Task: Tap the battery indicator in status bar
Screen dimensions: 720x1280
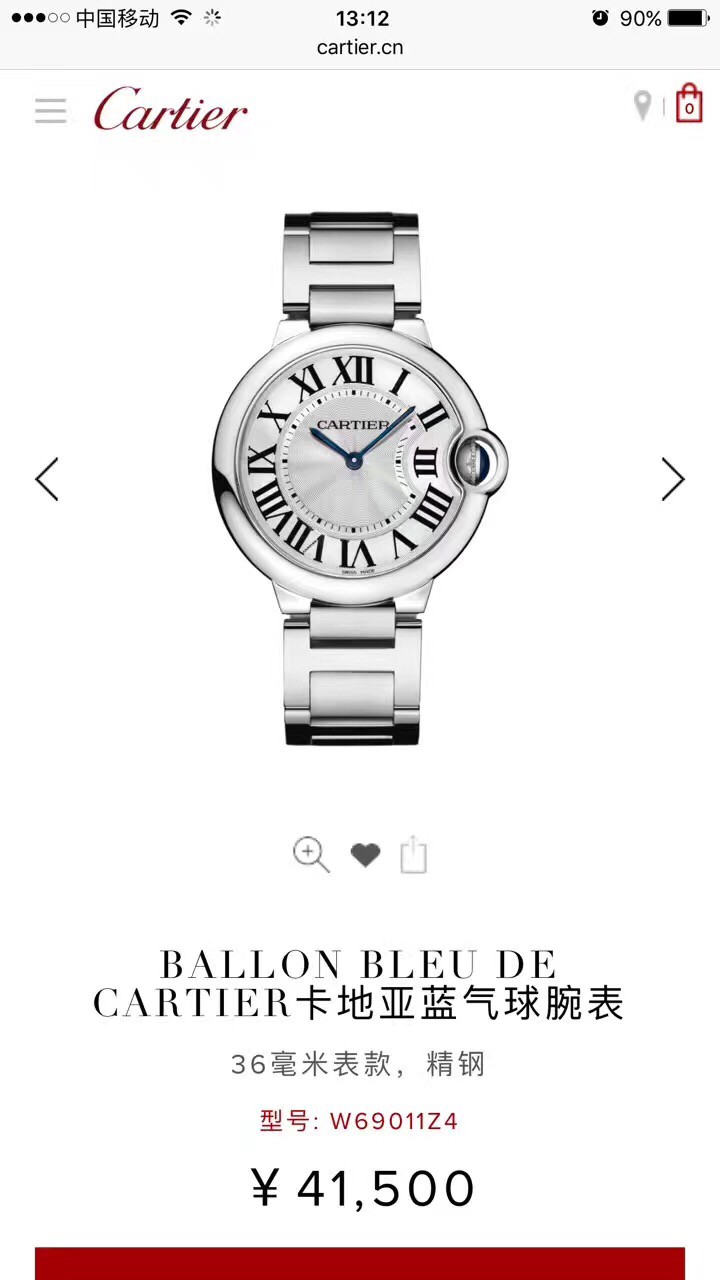Action: click(x=688, y=18)
